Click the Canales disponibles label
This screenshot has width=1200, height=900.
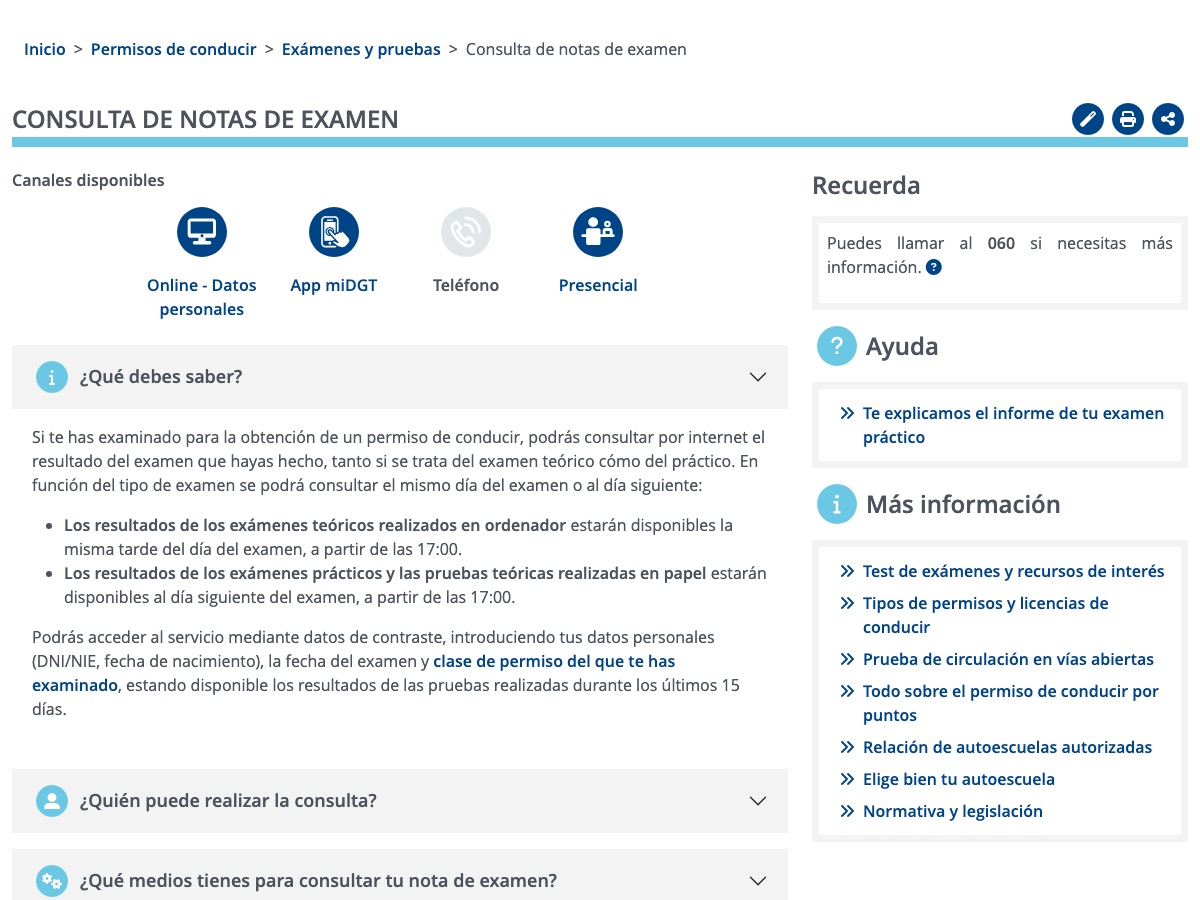point(88,180)
